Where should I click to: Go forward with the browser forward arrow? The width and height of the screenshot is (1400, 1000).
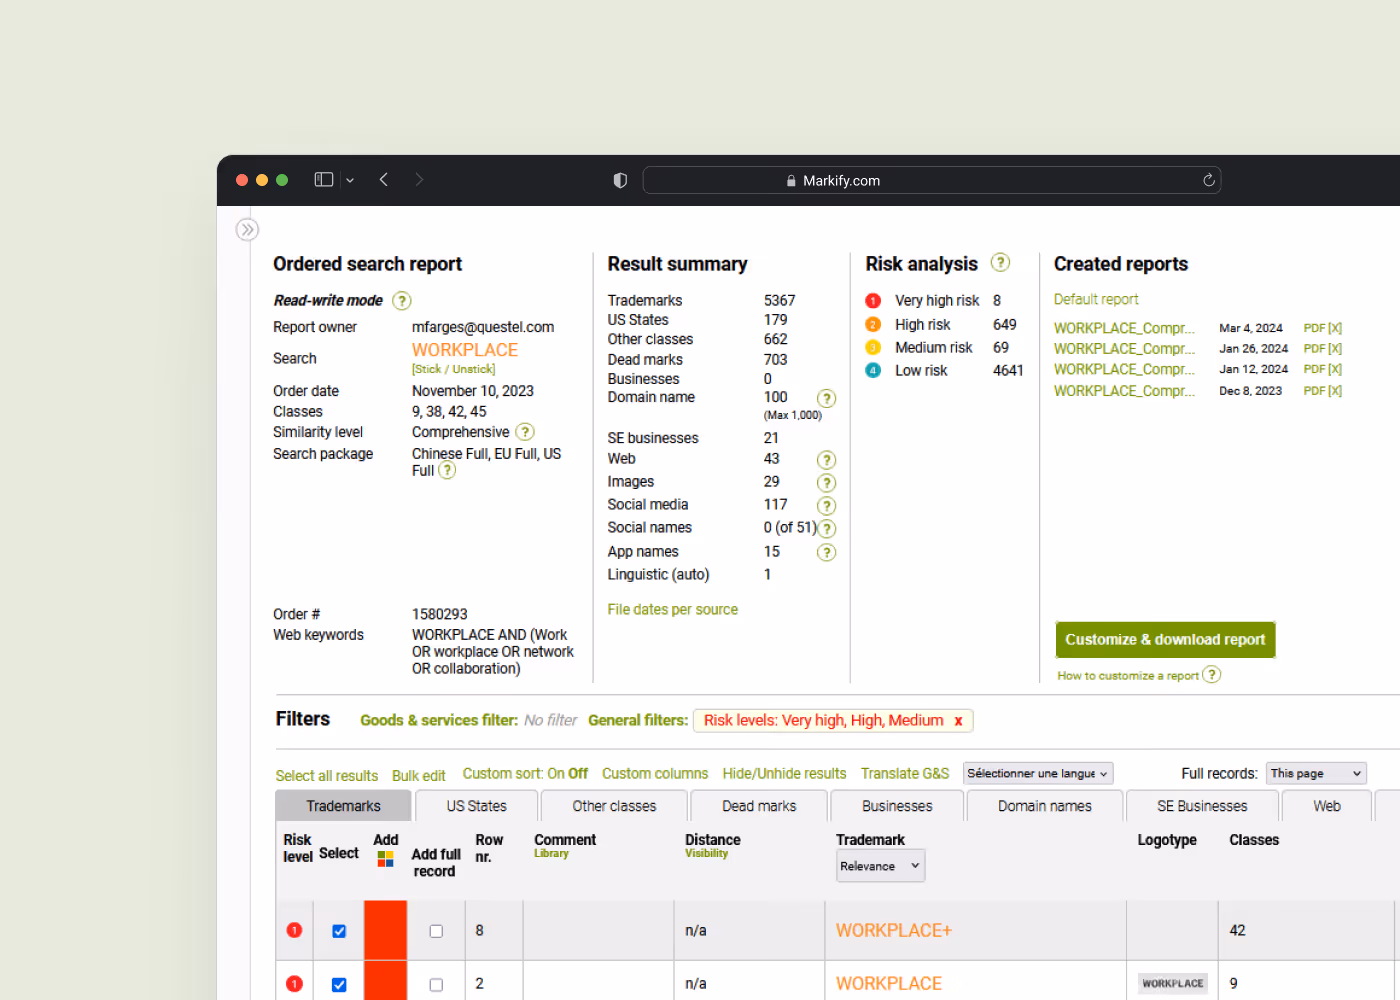(419, 180)
